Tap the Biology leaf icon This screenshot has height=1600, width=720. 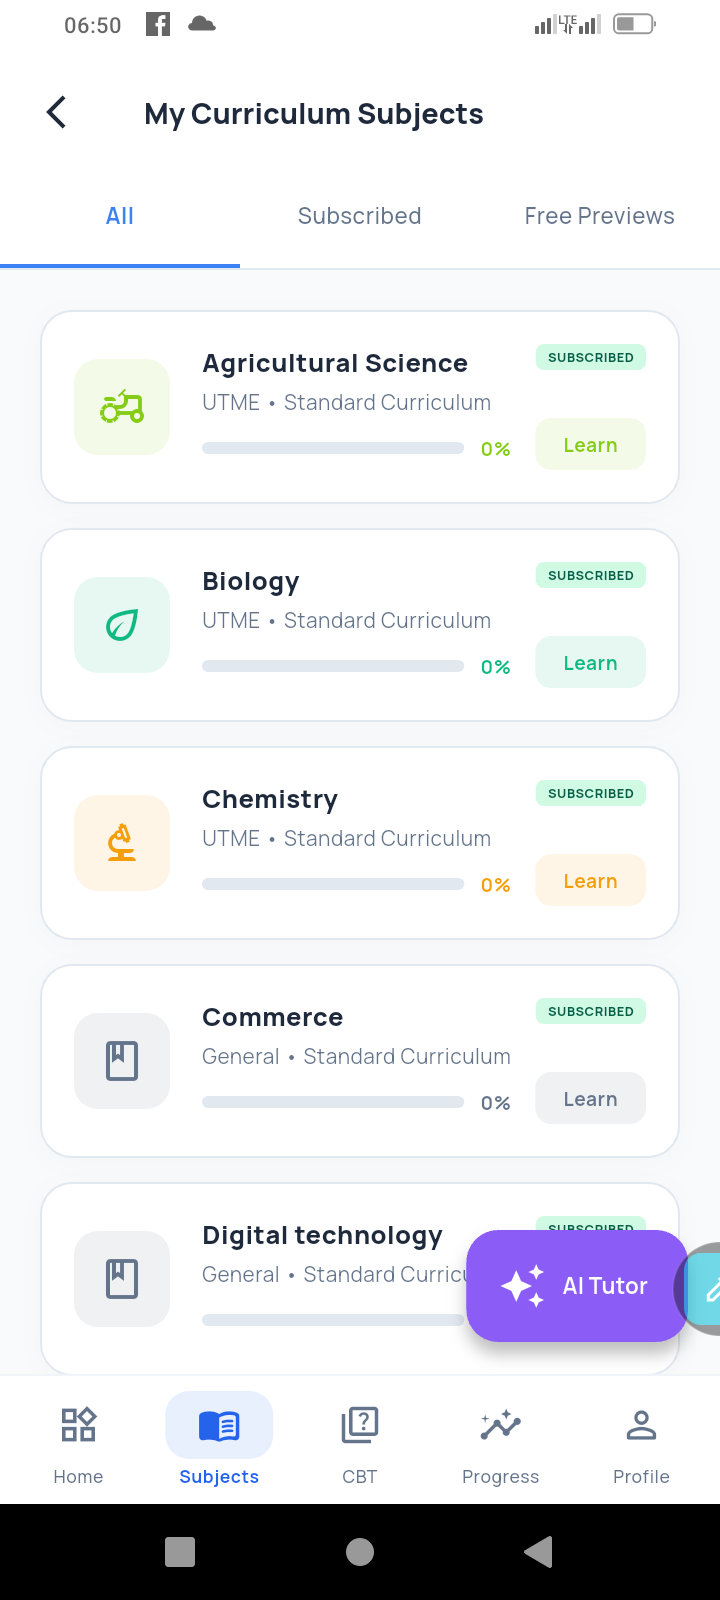pos(122,625)
